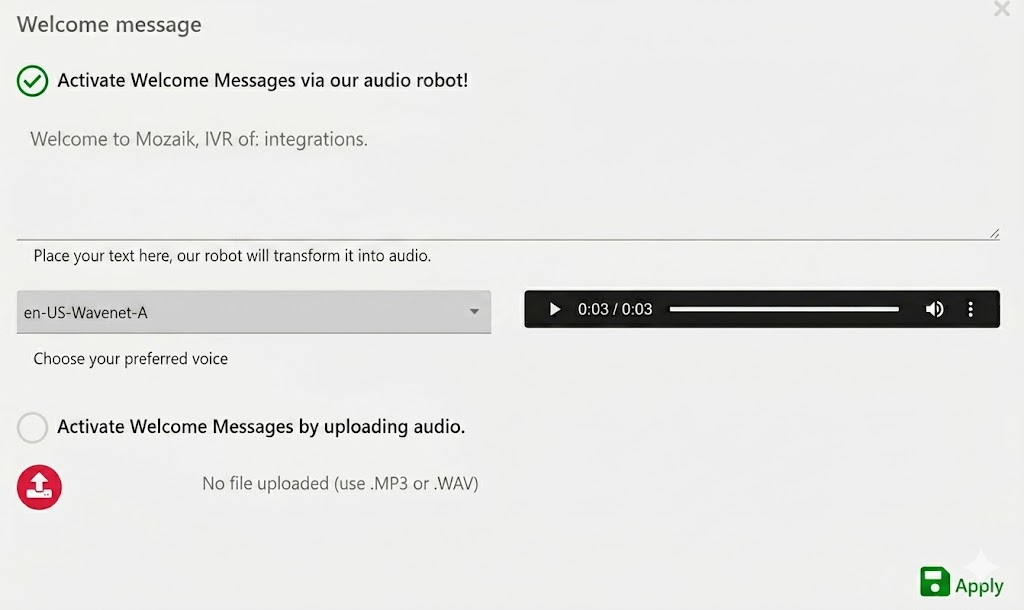Focus the welcome message text area

click(x=508, y=178)
